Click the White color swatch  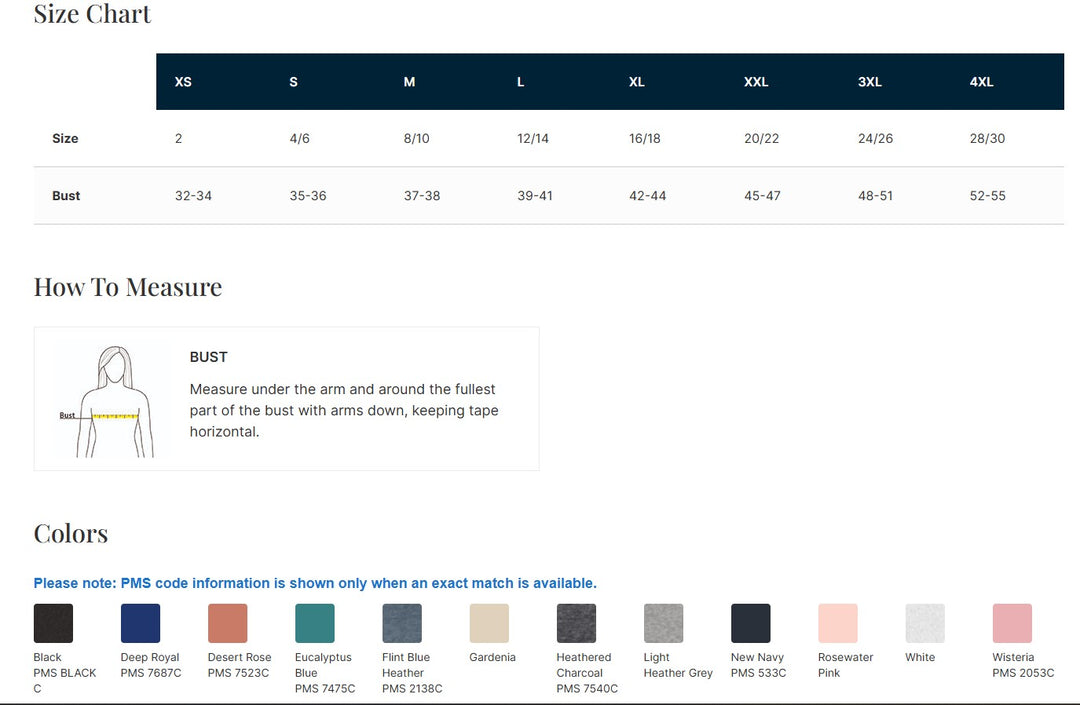[x=925, y=623]
